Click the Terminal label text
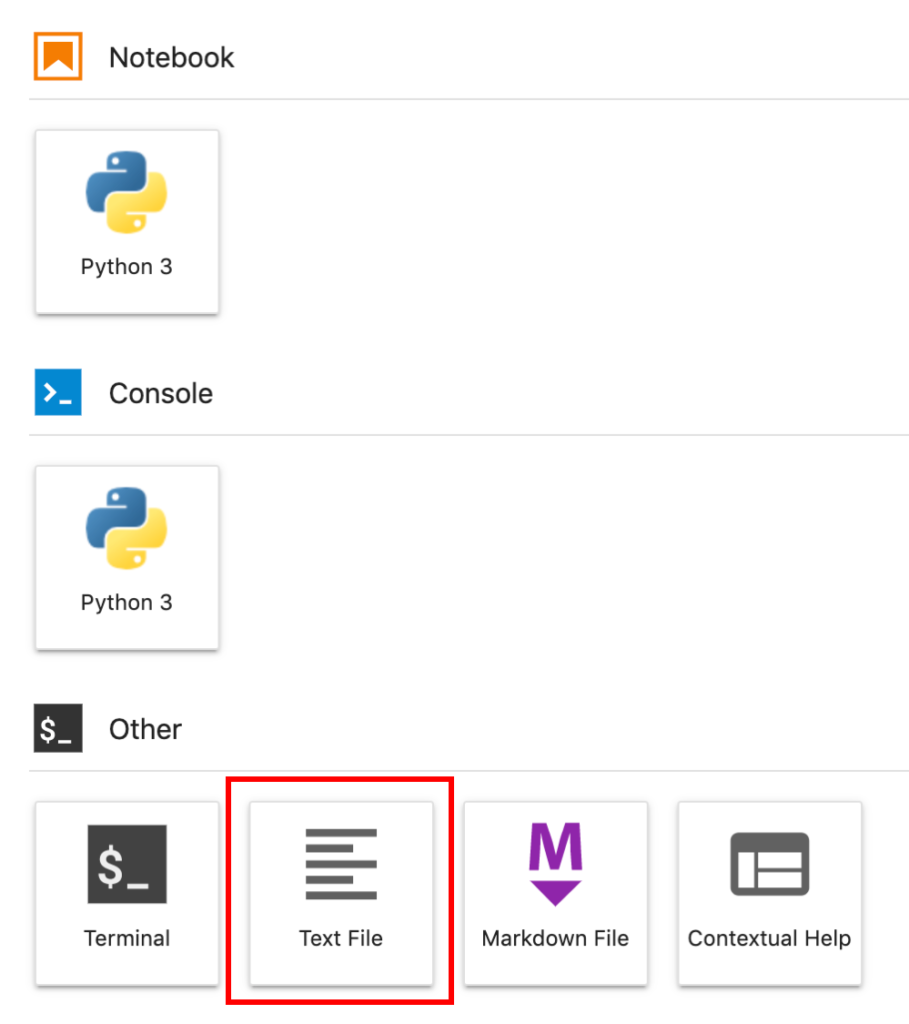The image size is (909, 1024). 126,939
